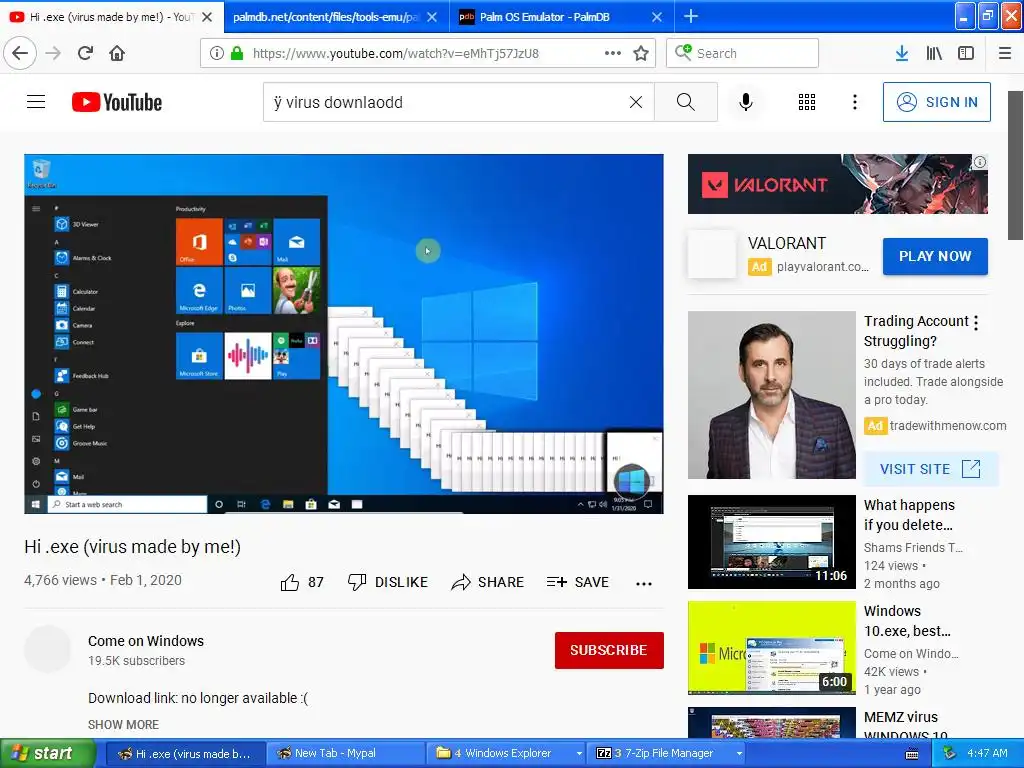Switch to Palm OS Emulator - PalmDB tab
Image resolution: width=1024 pixels, height=768 pixels.
pos(545,17)
